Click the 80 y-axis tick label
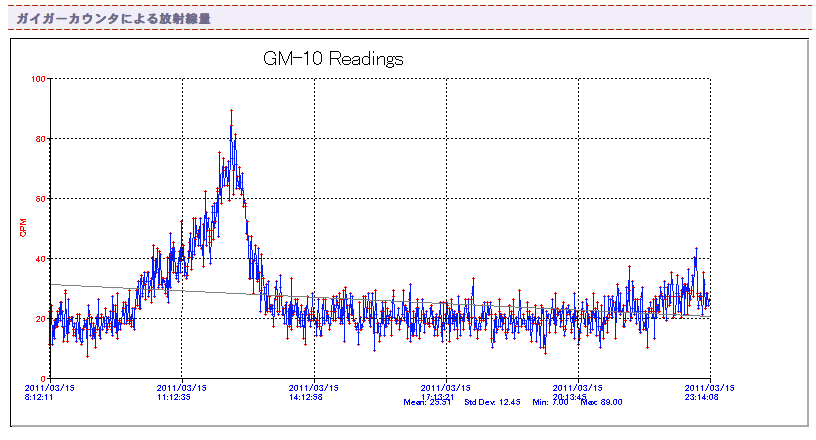This screenshot has width=816, height=440. (40, 139)
